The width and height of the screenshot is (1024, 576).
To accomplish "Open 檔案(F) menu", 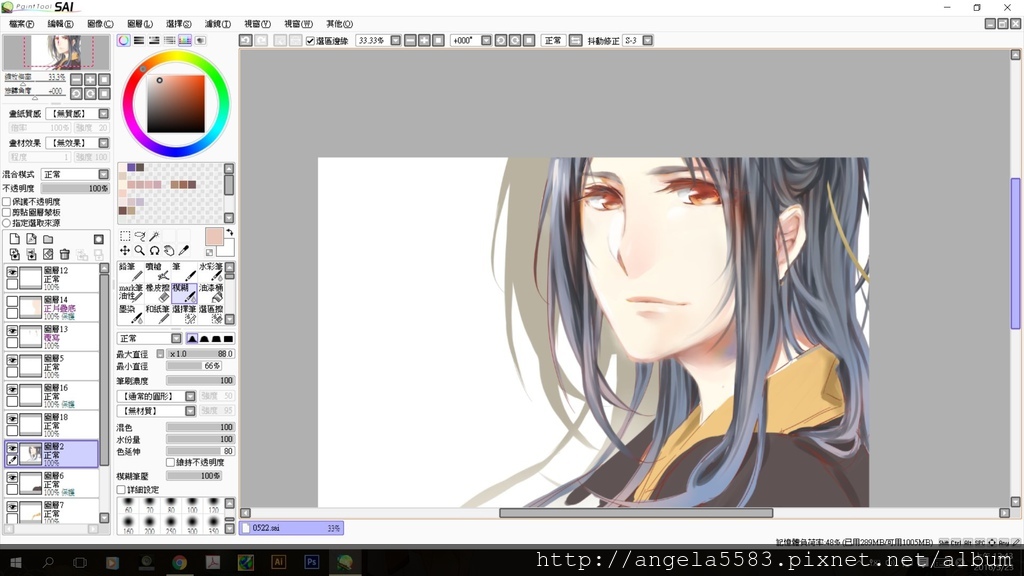I will (x=22, y=24).
